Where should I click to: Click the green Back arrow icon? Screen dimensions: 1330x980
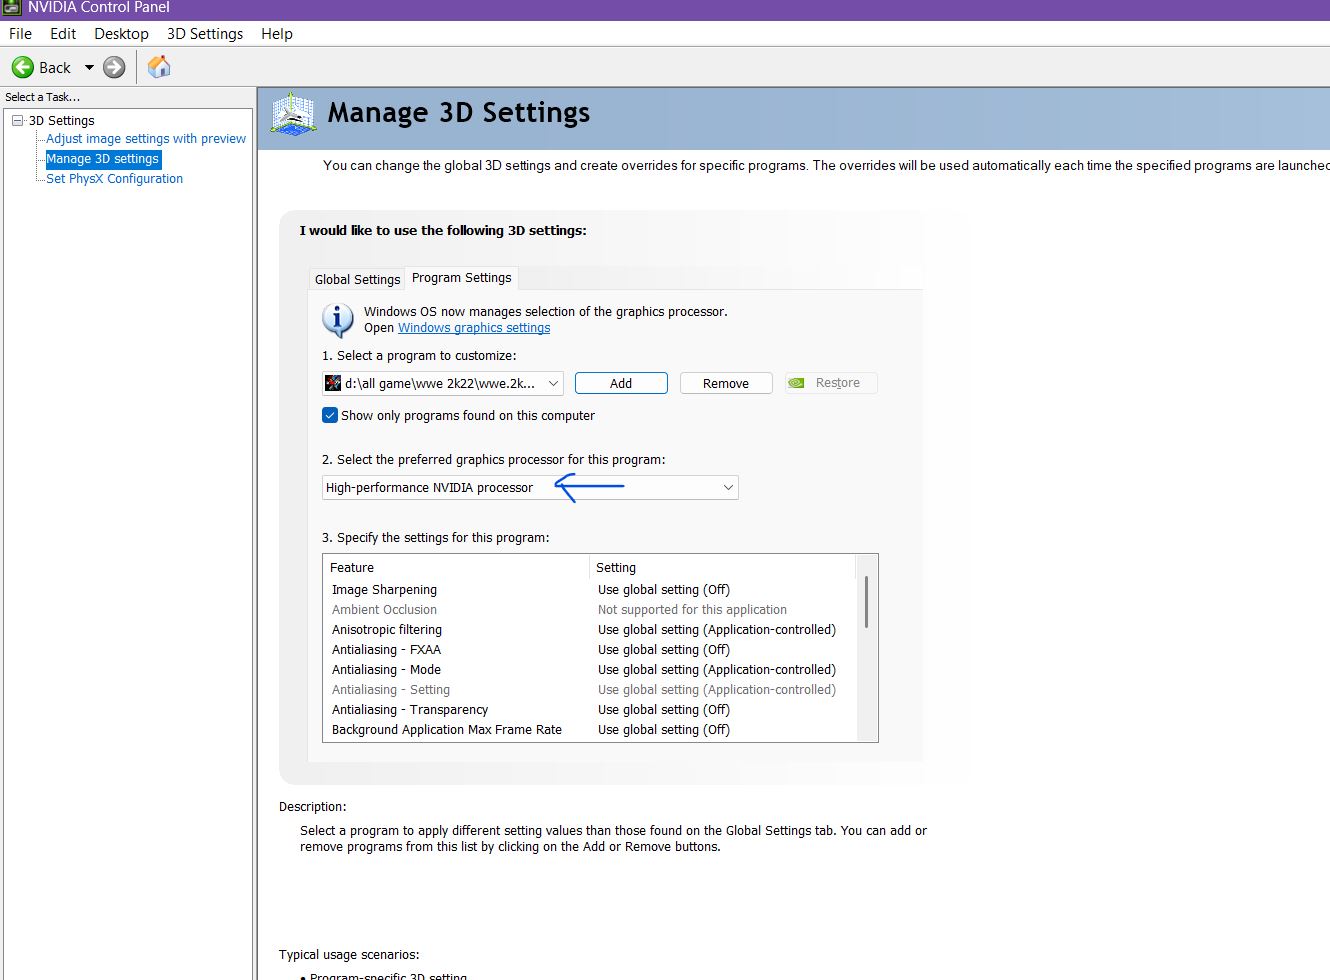tap(22, 67)
